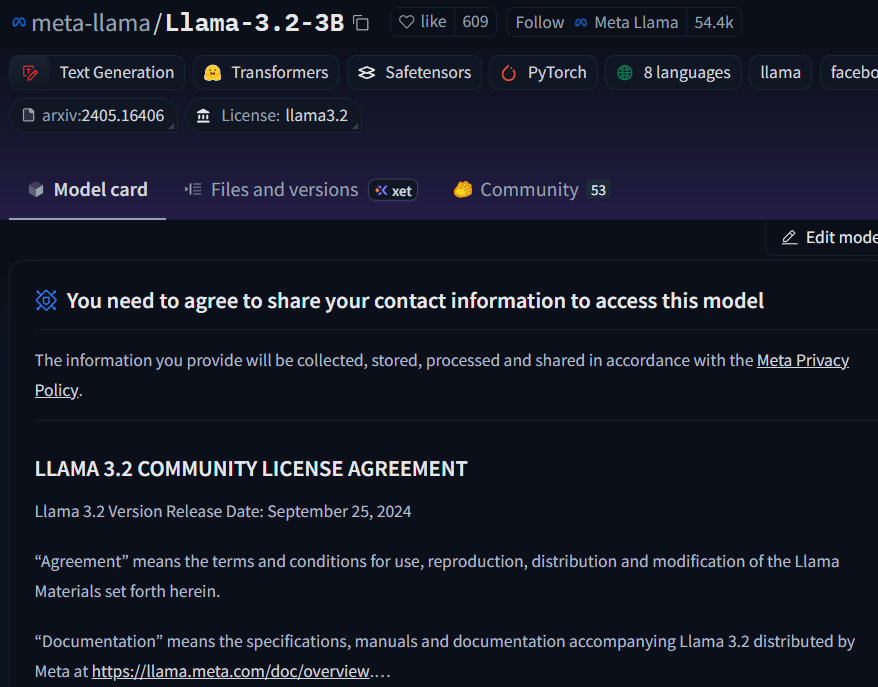Copy the model name with the copy icon
878x687 pixels.
361,23
